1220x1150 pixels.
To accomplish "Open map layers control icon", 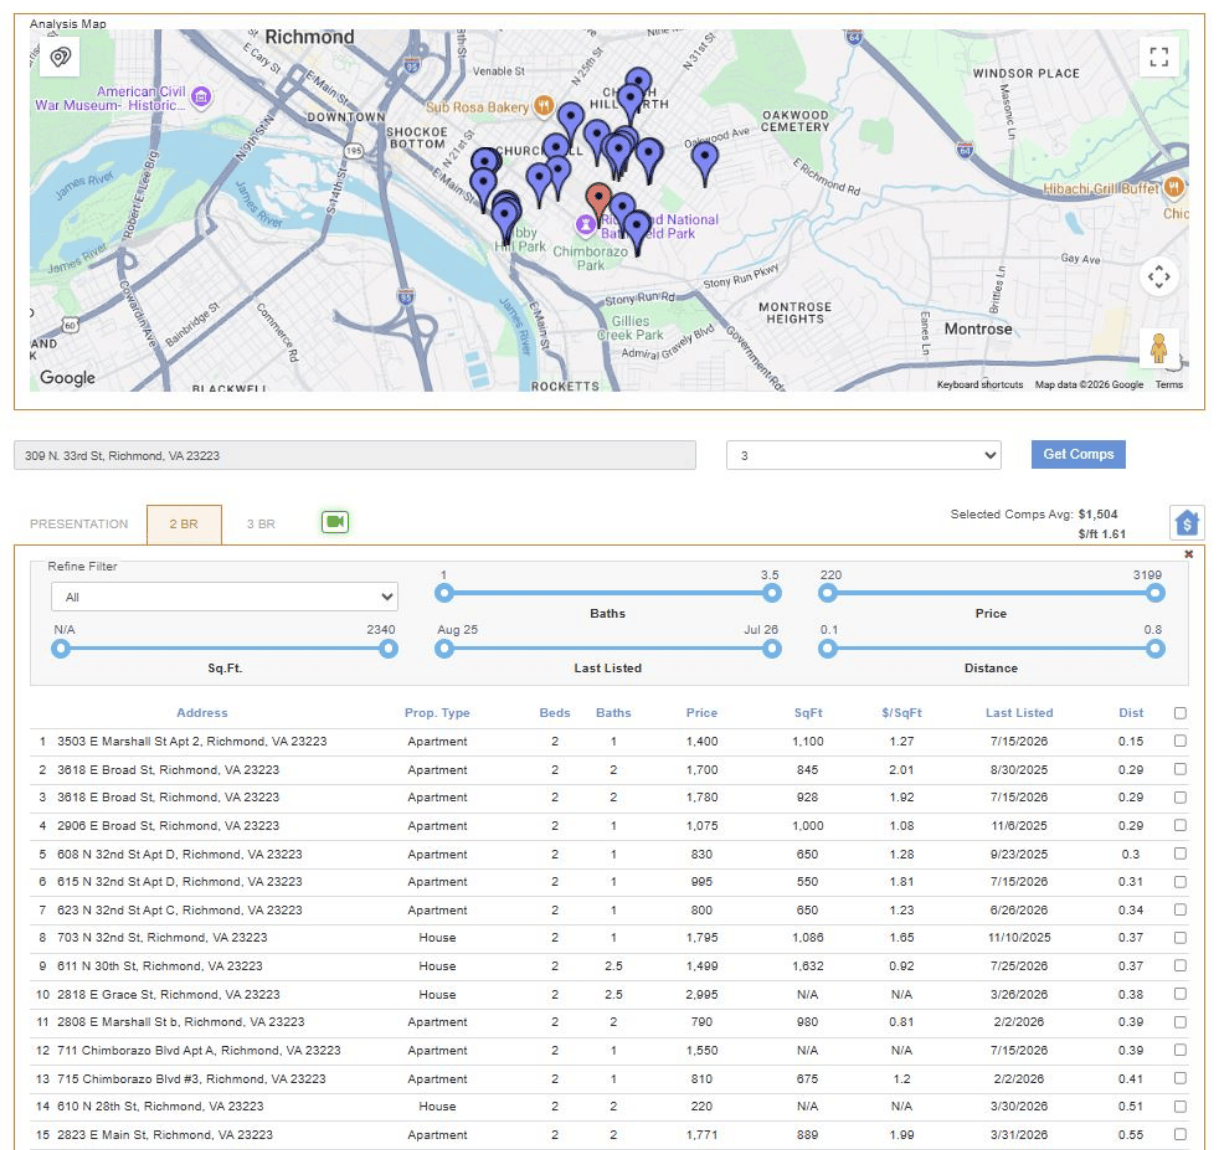I will (x=60, y=57).
